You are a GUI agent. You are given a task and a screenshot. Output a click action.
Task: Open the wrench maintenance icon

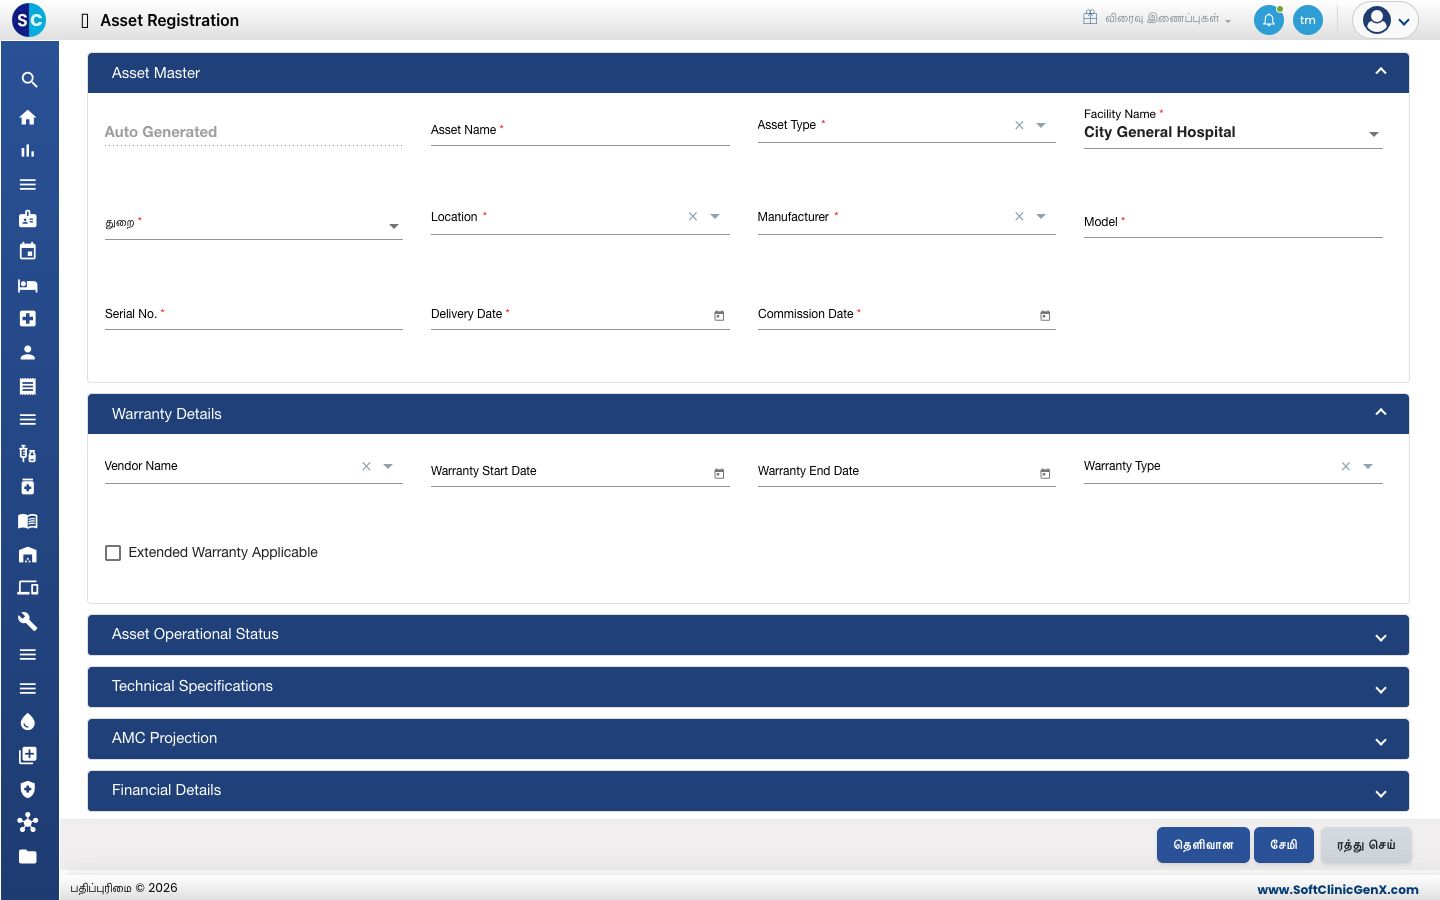tap(28, 621)
